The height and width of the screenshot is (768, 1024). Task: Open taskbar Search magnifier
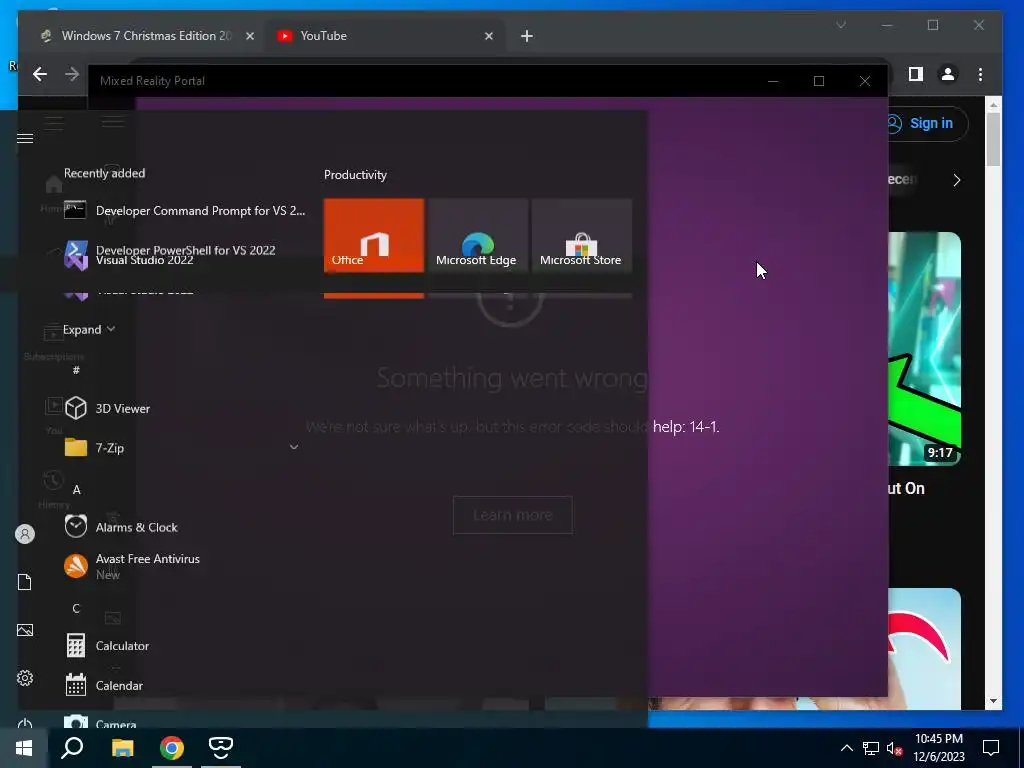click(72, 748)
